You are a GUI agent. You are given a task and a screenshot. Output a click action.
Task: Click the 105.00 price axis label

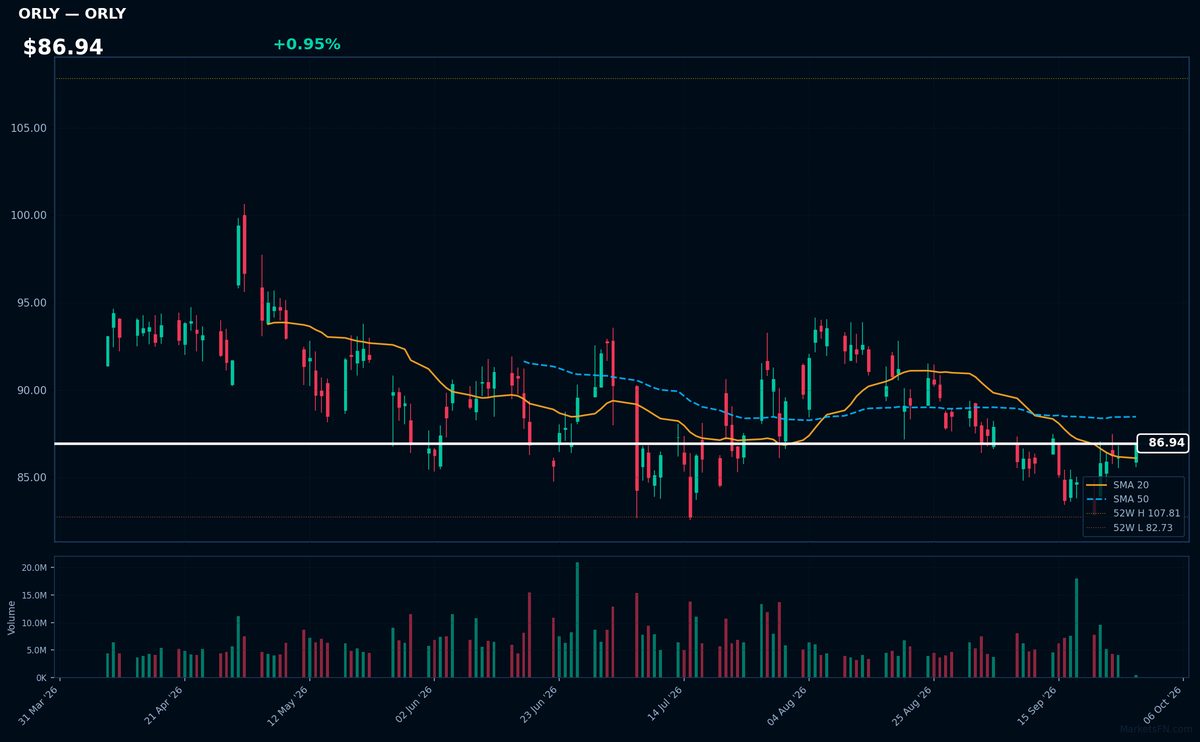29,128
